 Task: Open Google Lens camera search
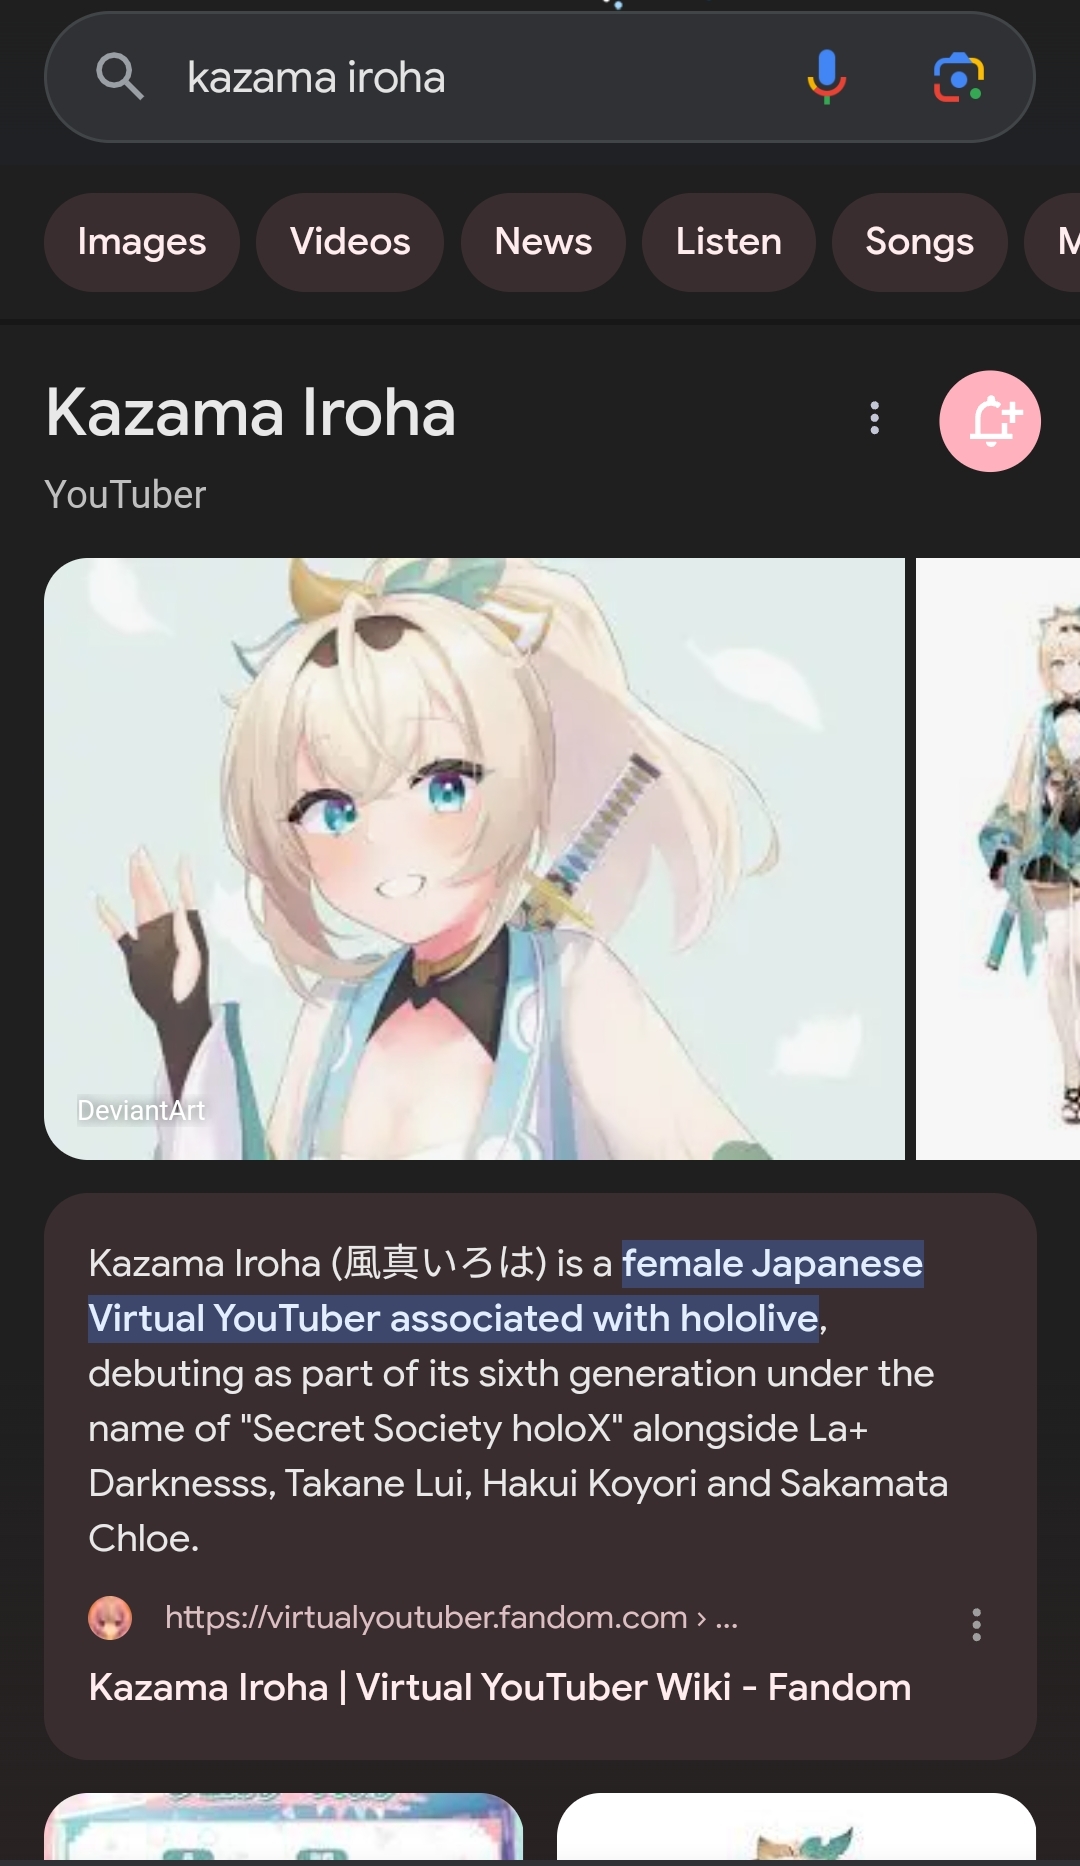958,77
